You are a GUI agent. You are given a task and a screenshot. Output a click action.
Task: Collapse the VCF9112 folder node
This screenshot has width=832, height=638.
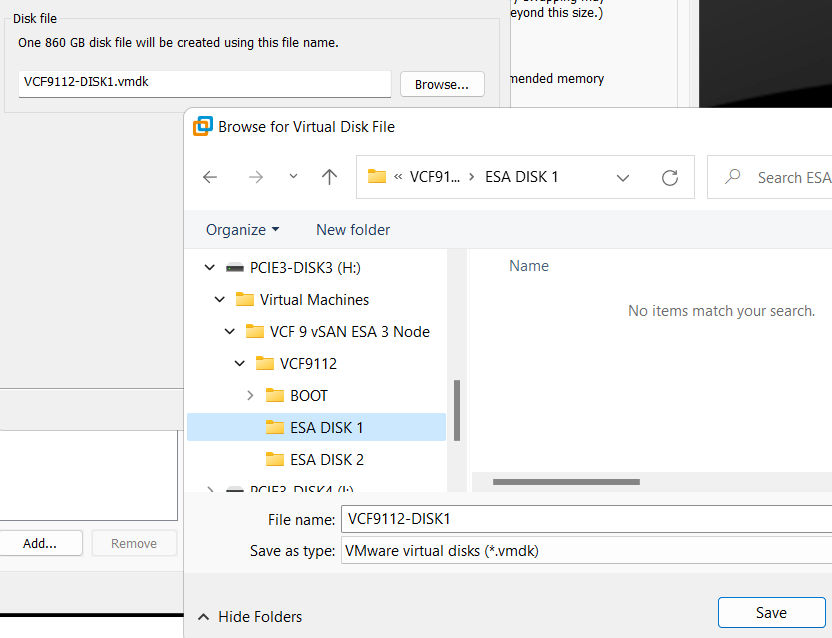coord(240,364)
